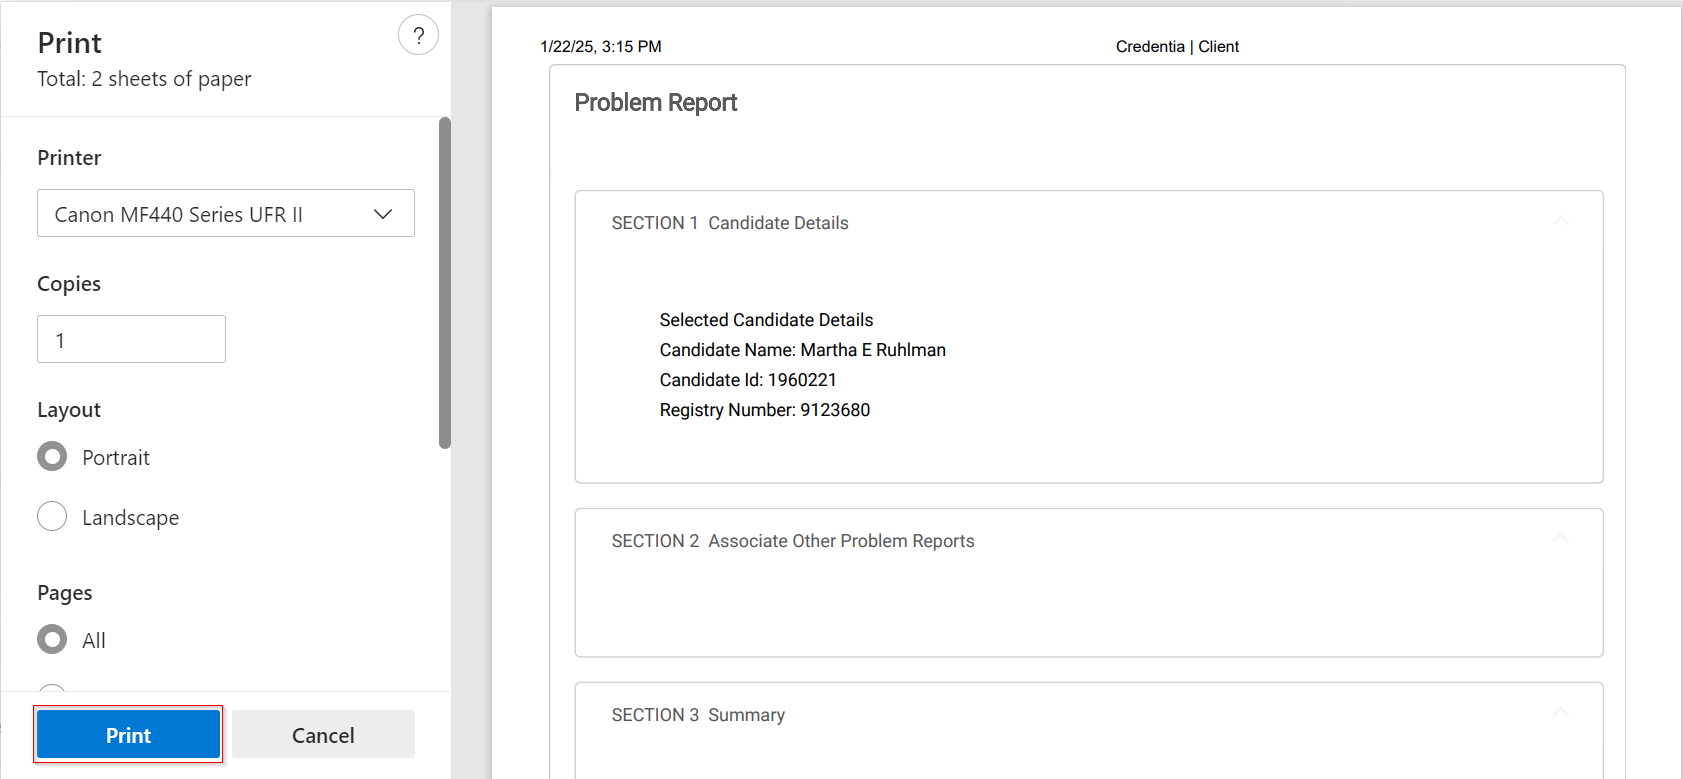Click the Candidate Id 1960221 text
Screen dimensions: 1683x779
748,380
